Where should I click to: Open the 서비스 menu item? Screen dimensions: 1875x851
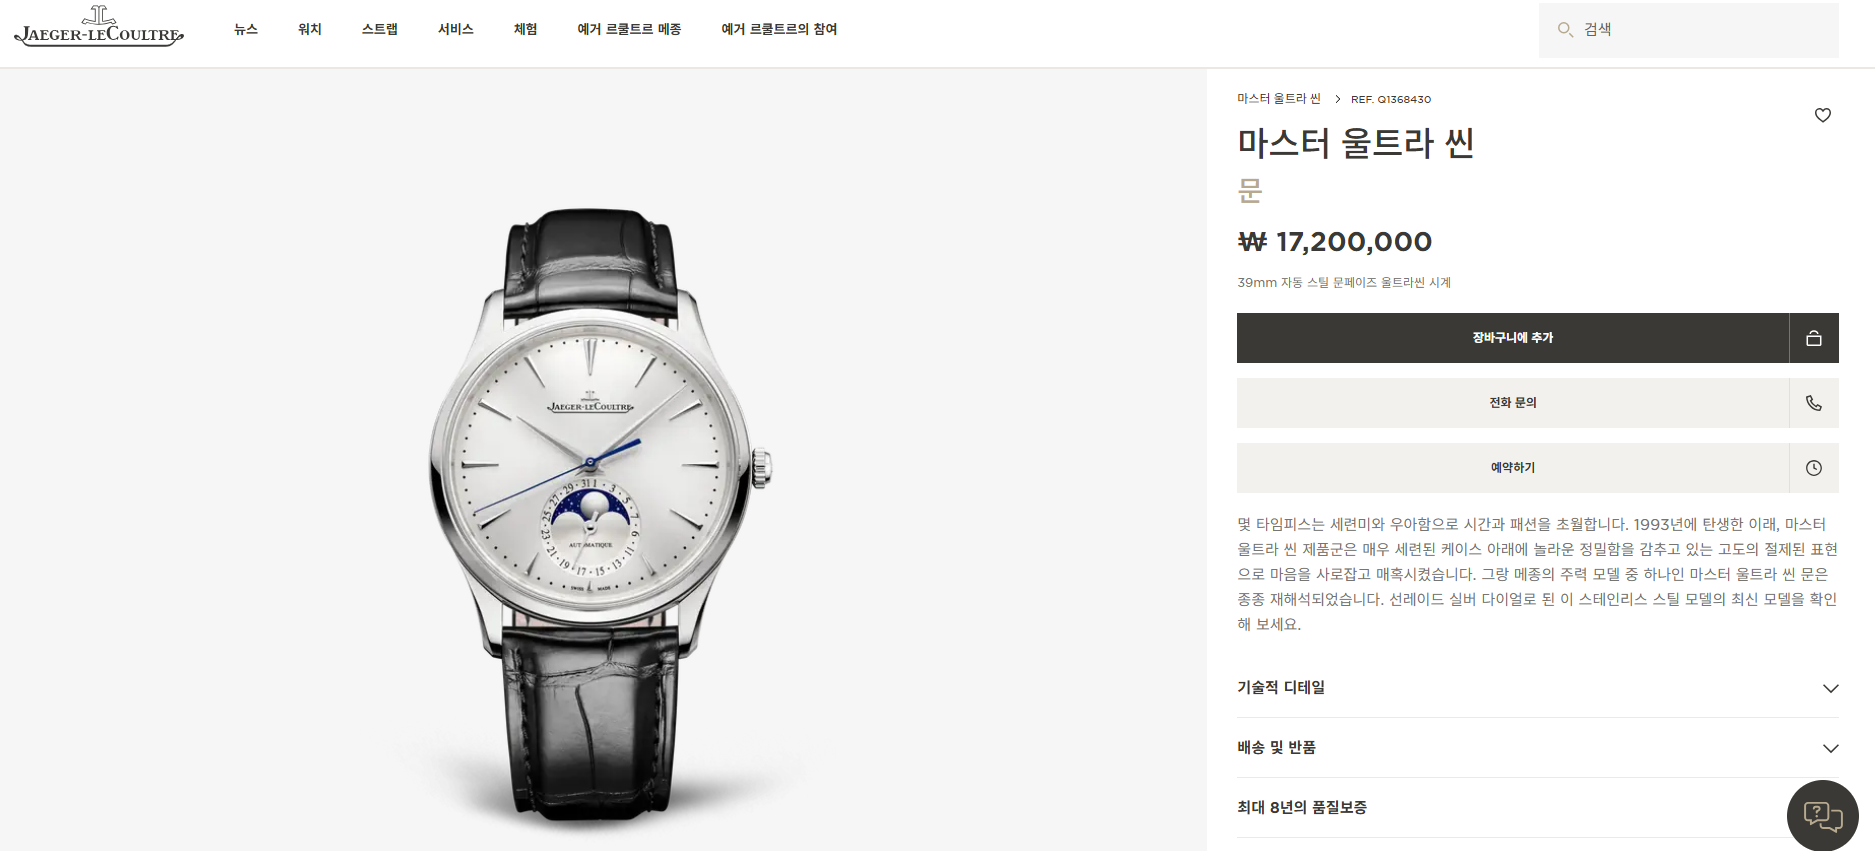click(x=456, y=29)
